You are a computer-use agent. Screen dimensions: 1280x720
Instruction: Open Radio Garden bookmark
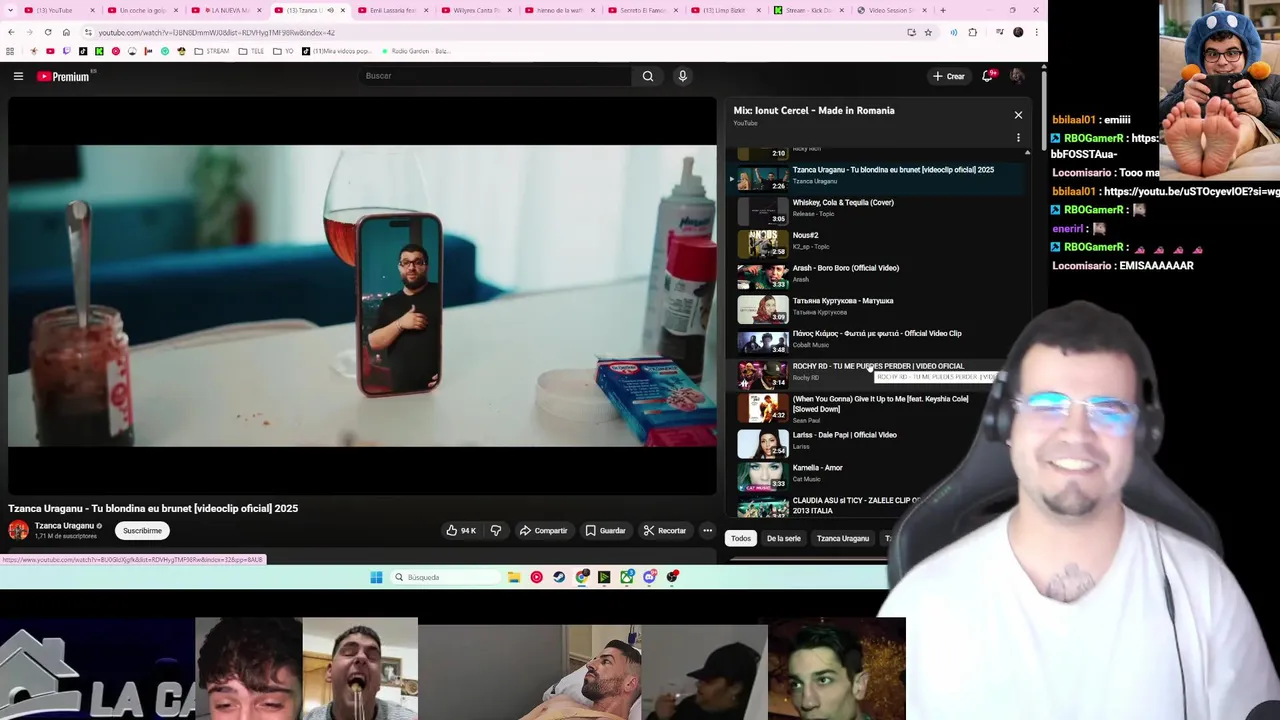coord(416,51)
